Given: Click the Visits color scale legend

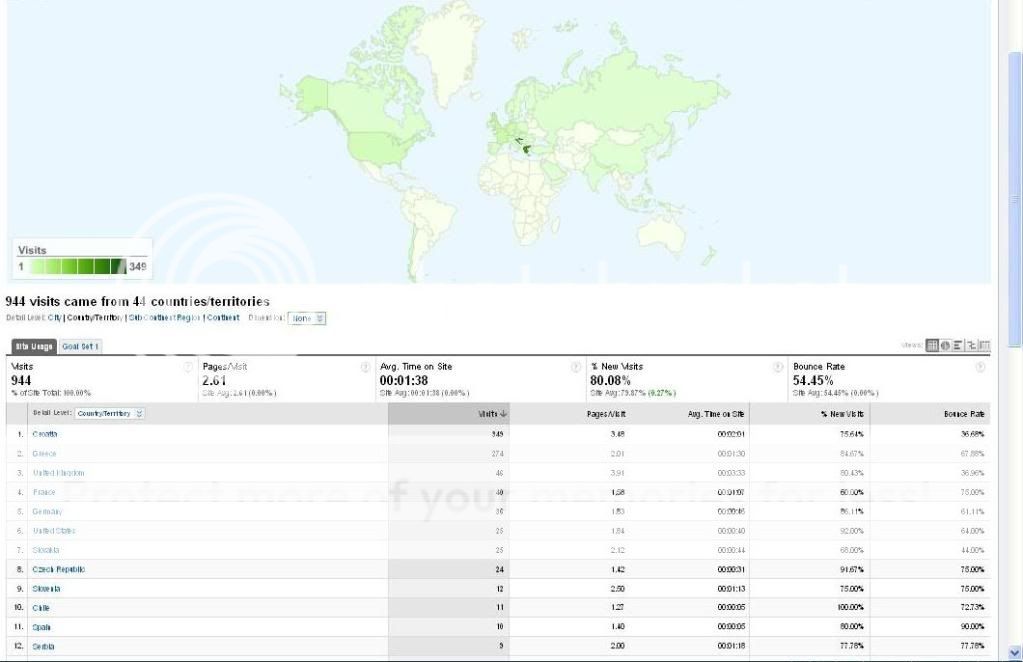Looking at the screenshot, I should tap(82, 259).
